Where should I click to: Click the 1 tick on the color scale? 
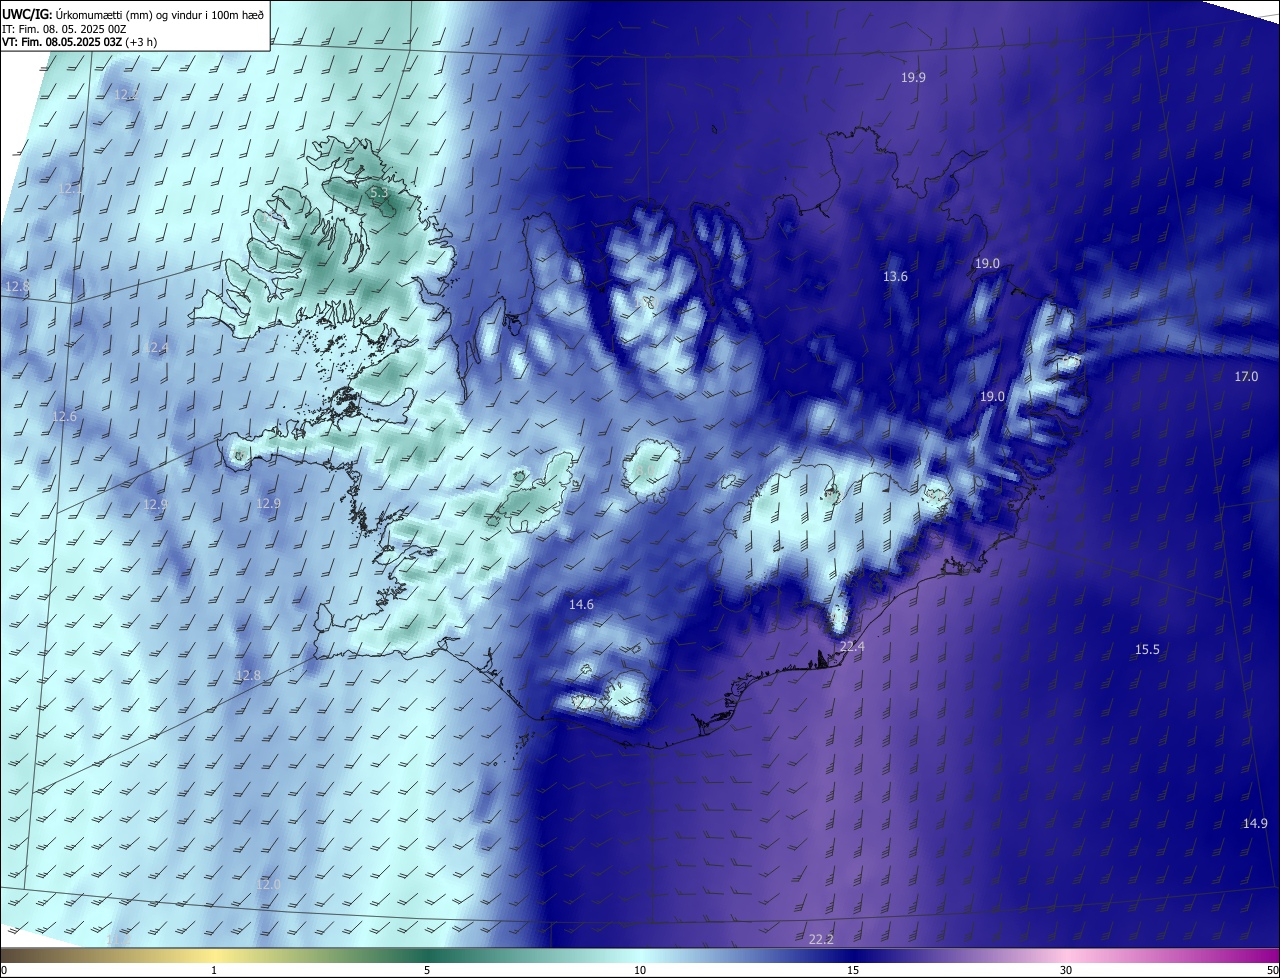214,970
